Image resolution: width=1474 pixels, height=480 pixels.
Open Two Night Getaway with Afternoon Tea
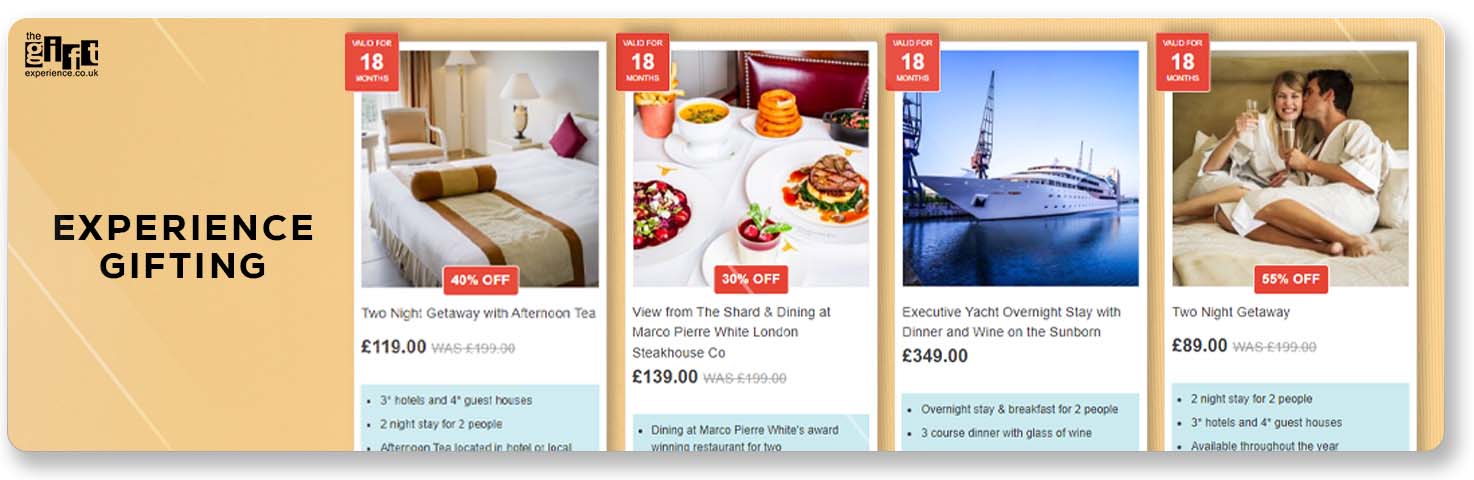point(478,313)
